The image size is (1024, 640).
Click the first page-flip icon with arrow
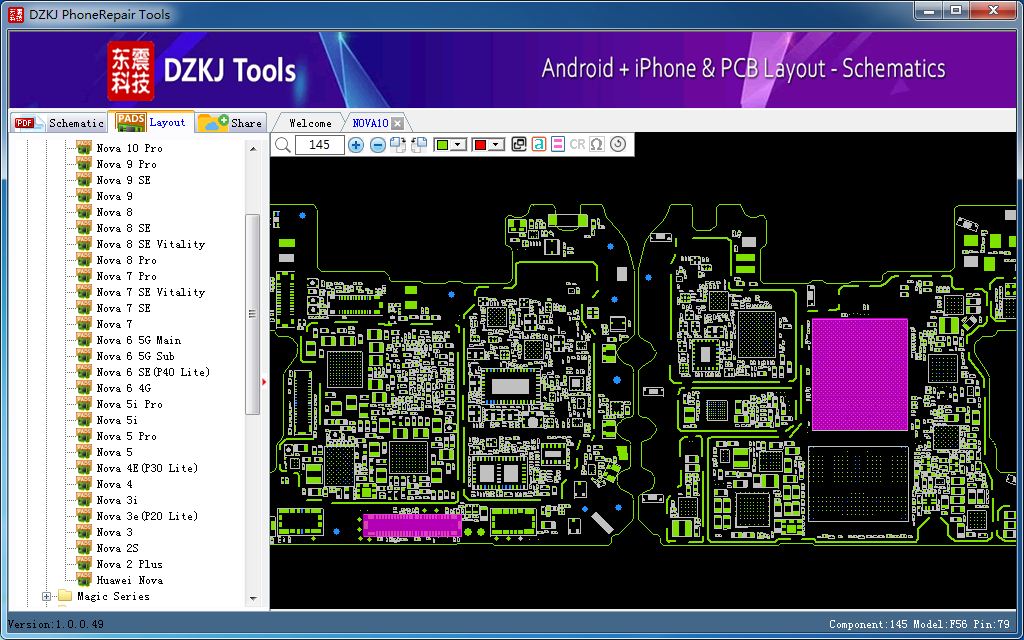coord(398,144)
